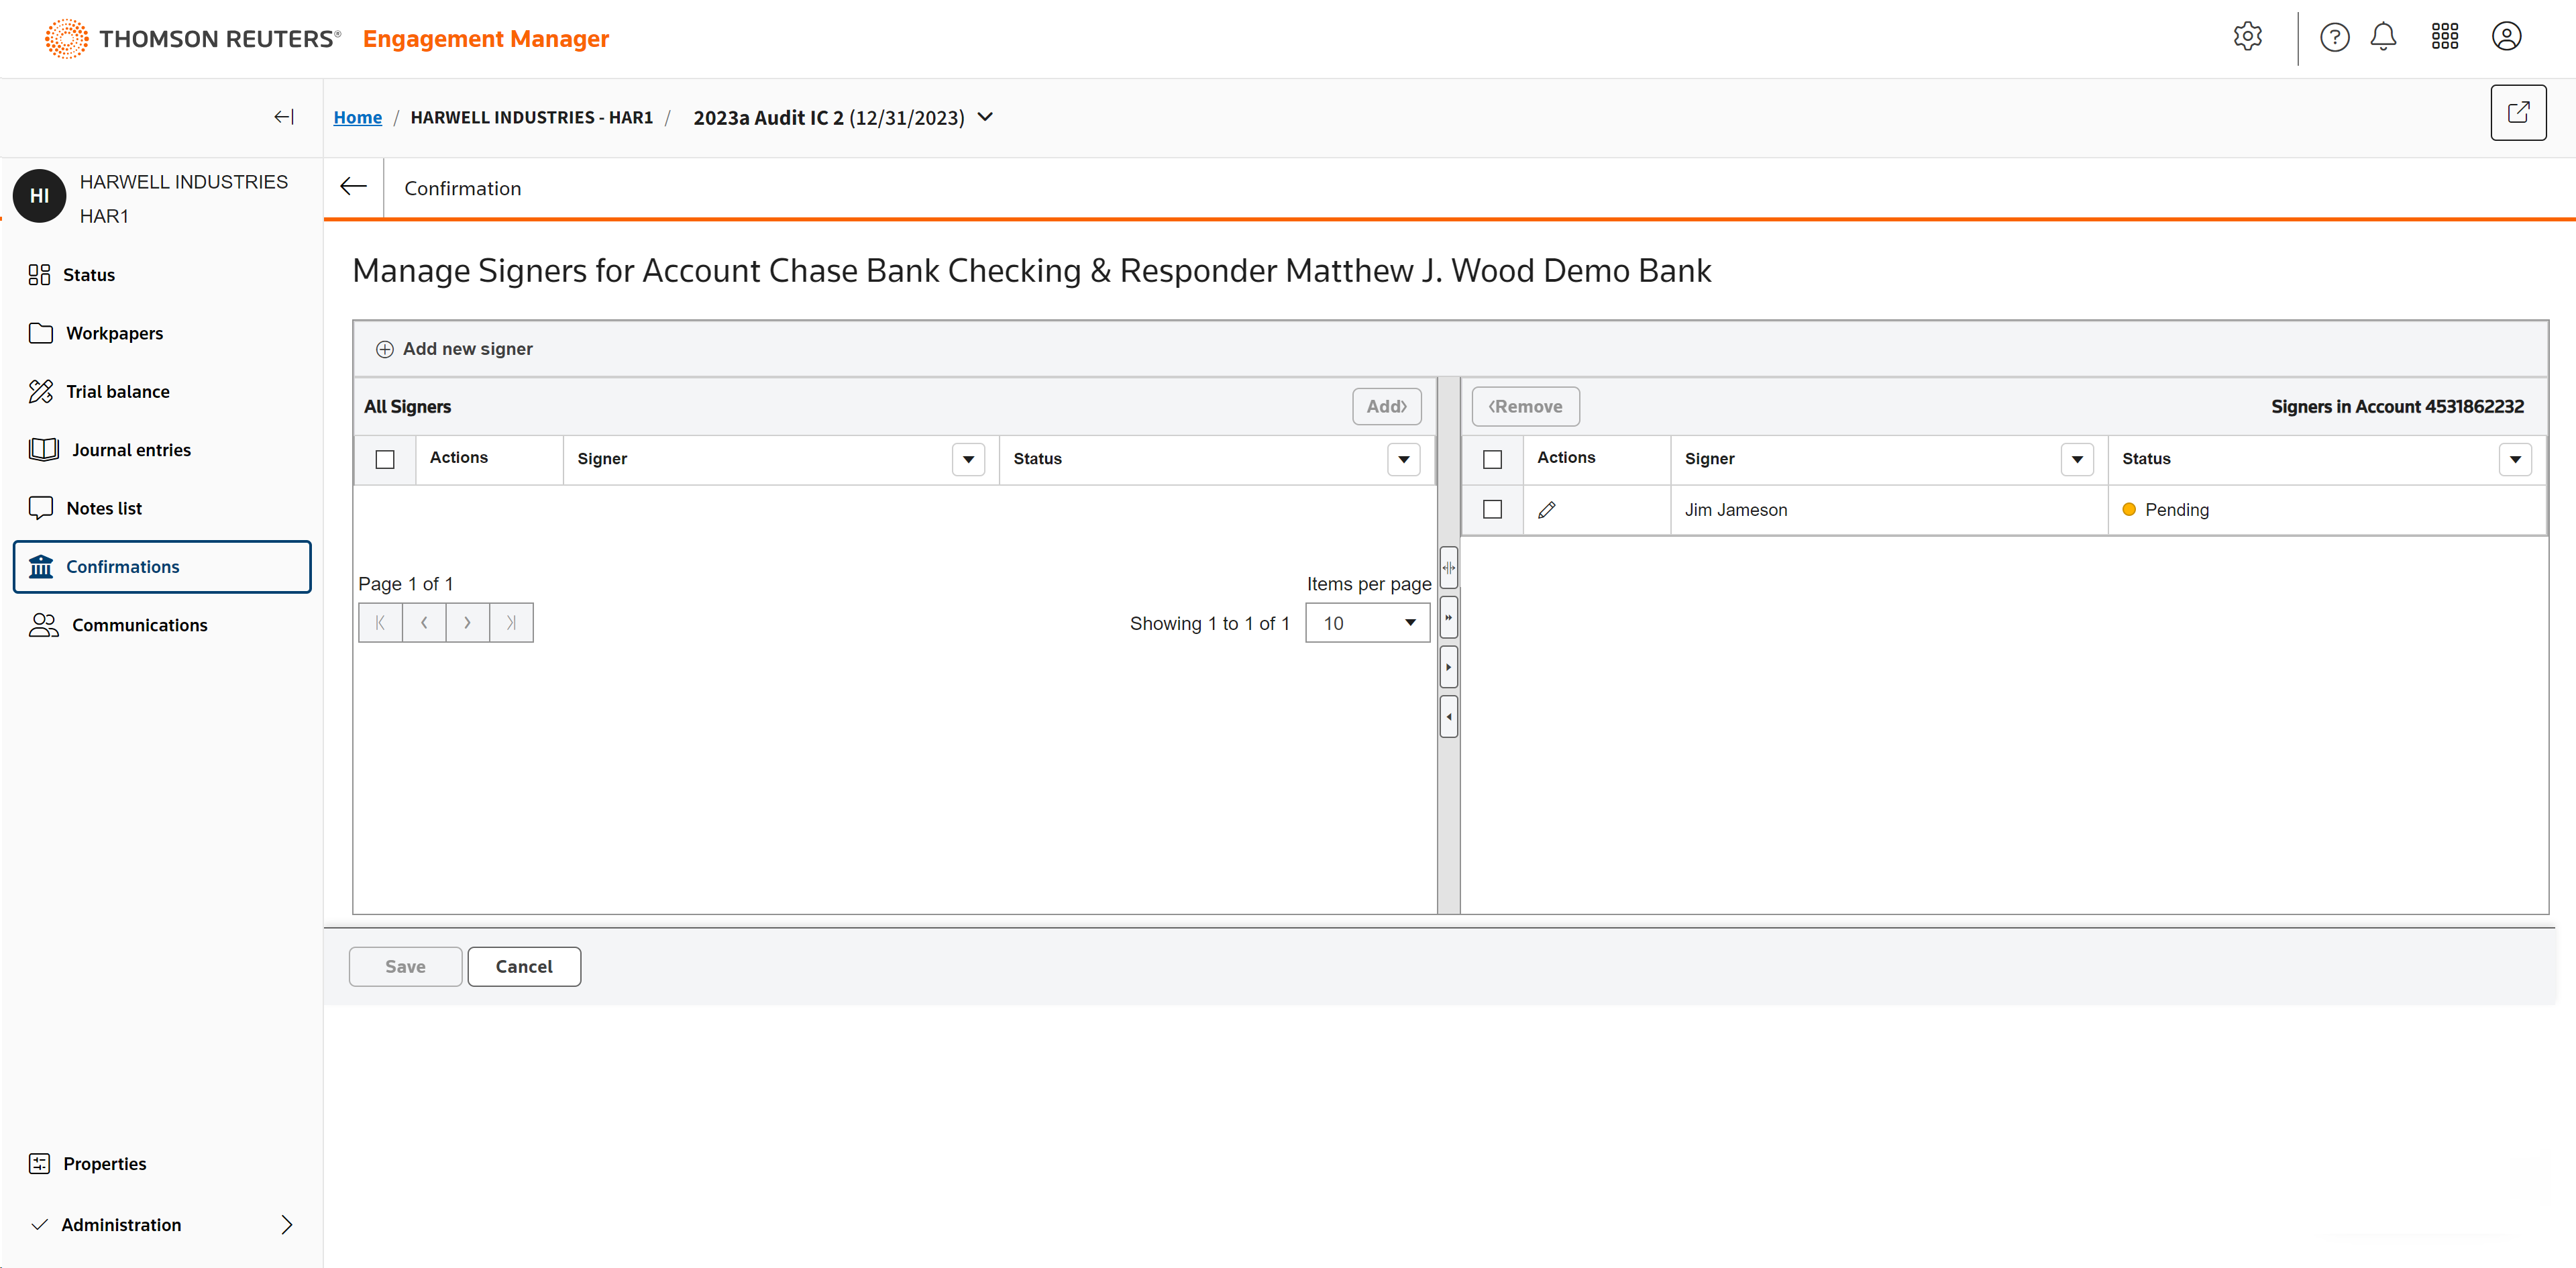
Task: Click the Home breadcrumb link
Action: point(357,117)
